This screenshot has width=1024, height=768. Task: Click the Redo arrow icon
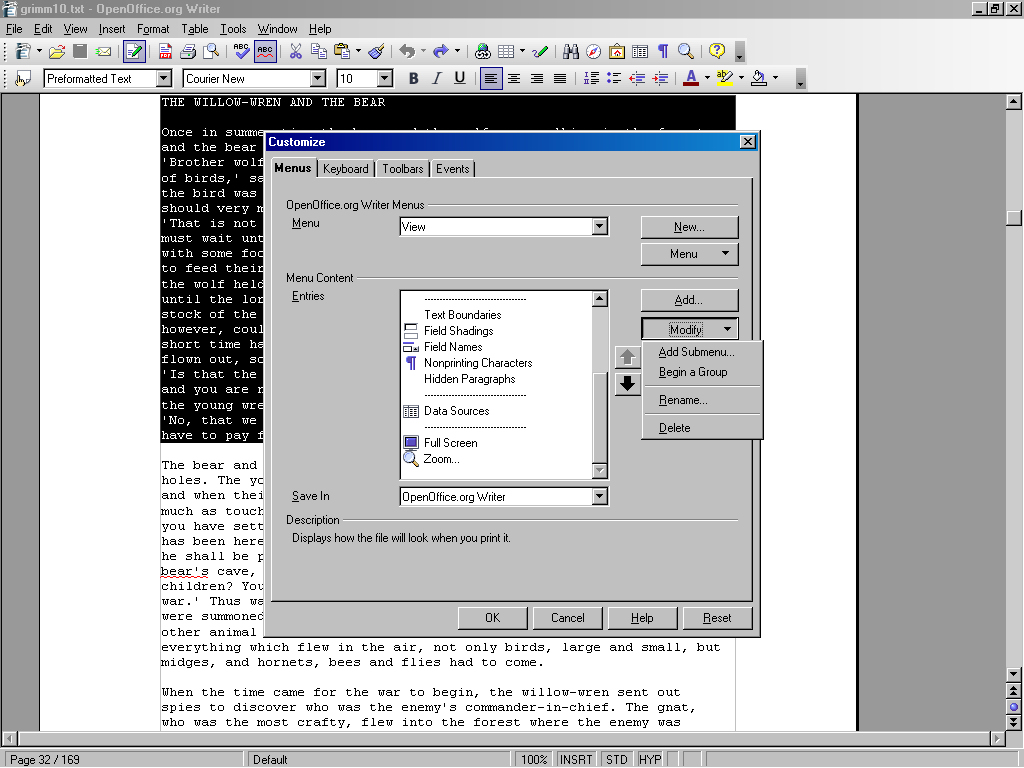click(441, 52)
